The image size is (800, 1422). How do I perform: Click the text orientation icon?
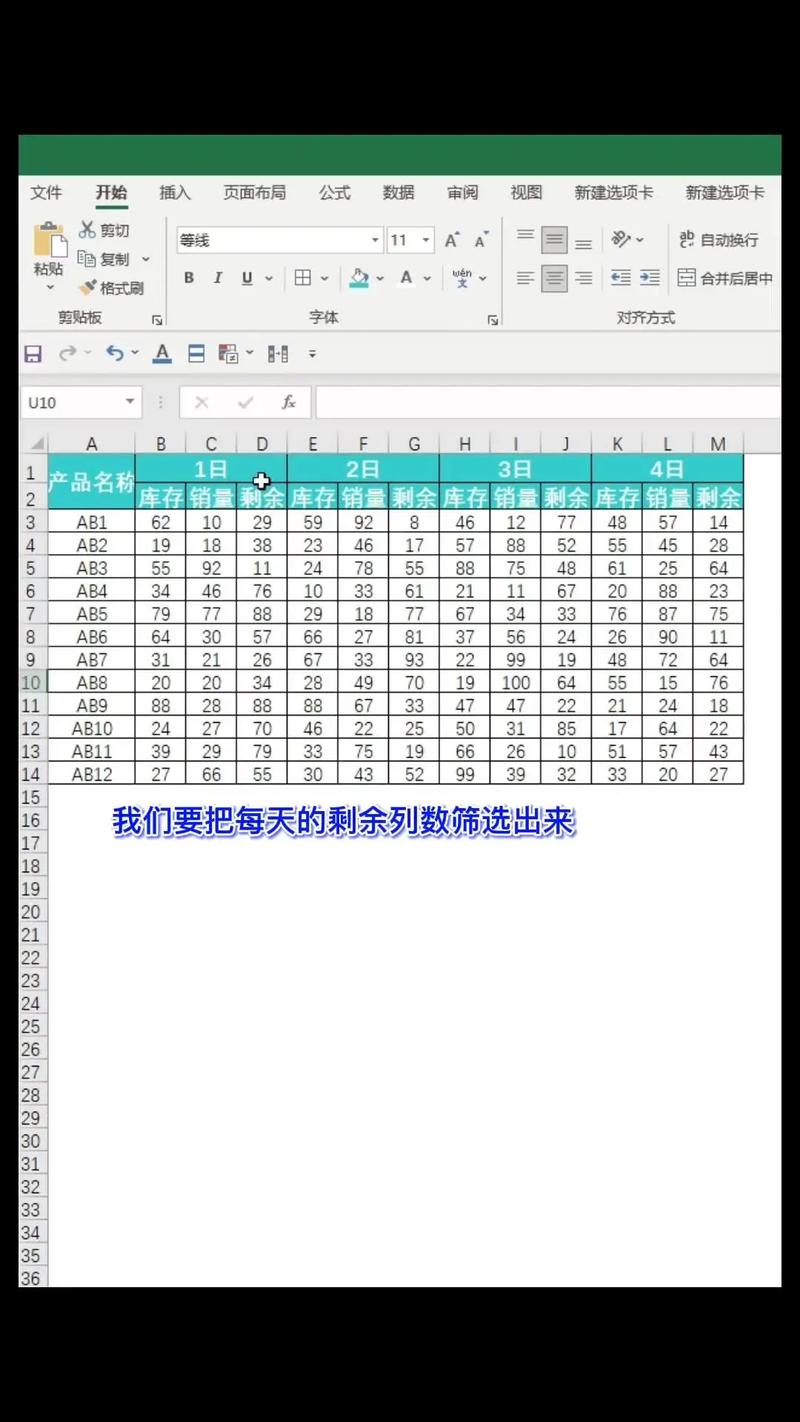(x=622, y=239)
